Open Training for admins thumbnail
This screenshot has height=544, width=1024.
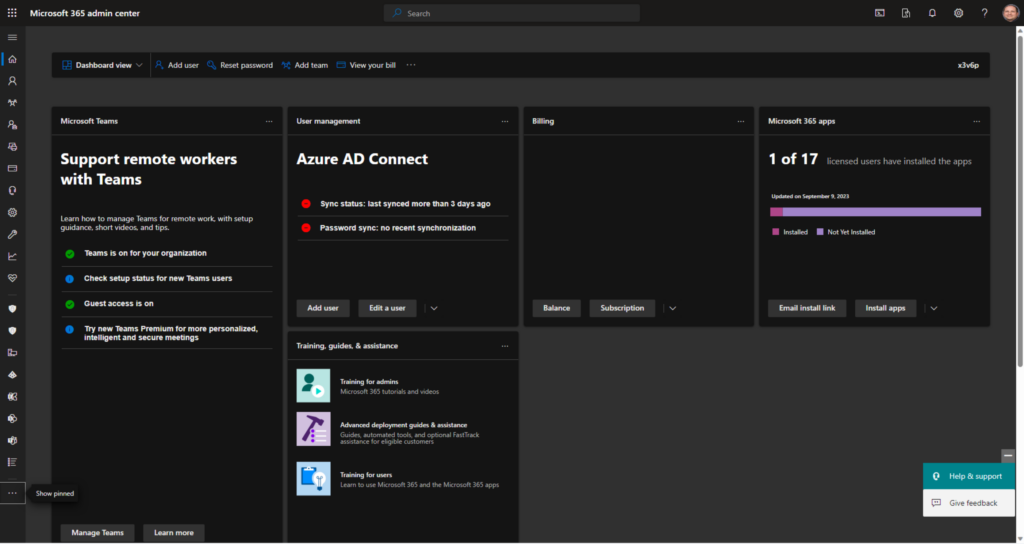click(x=313, y=386)
